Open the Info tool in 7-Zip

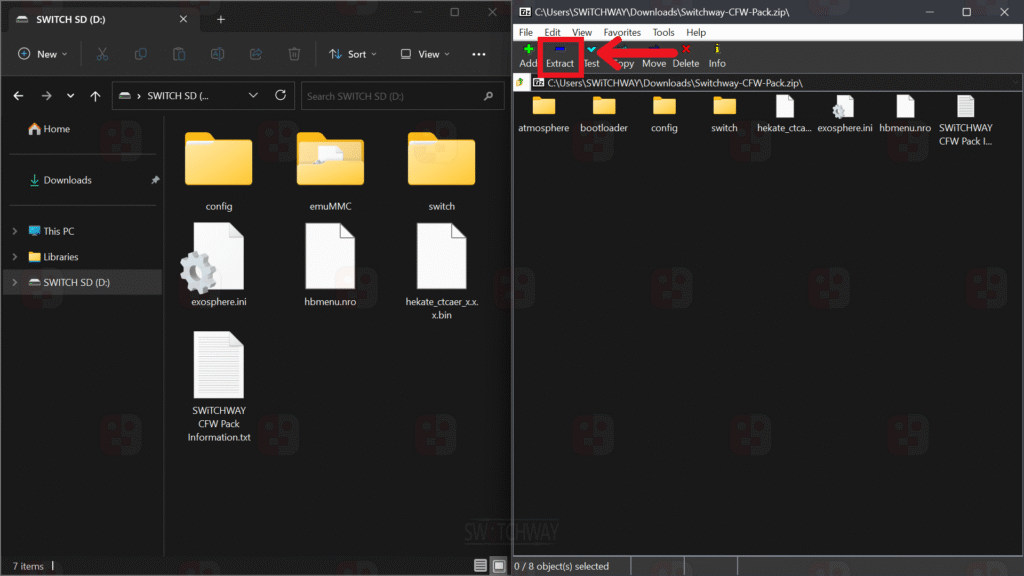coord(717,56)
